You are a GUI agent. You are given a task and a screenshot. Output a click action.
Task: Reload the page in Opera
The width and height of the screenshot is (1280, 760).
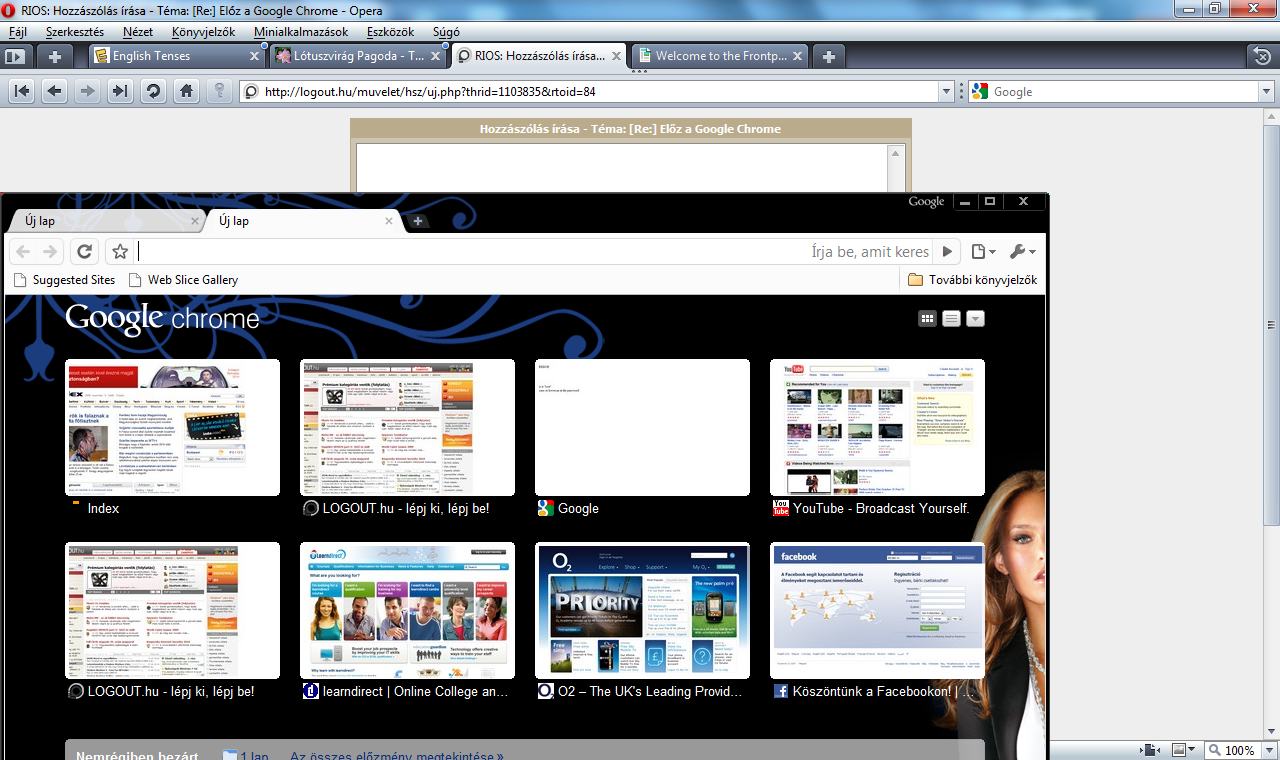[153, 91]
